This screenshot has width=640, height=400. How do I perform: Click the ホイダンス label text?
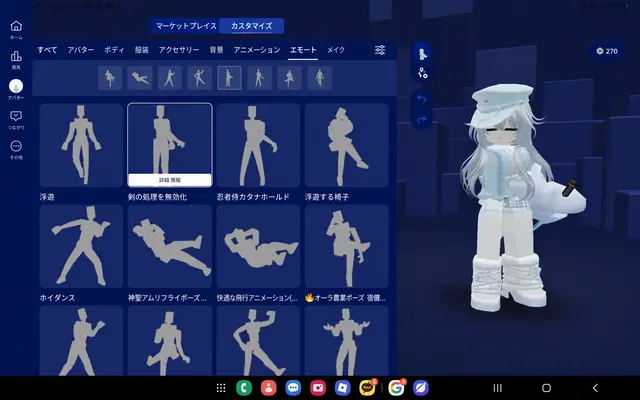(57, 298)
